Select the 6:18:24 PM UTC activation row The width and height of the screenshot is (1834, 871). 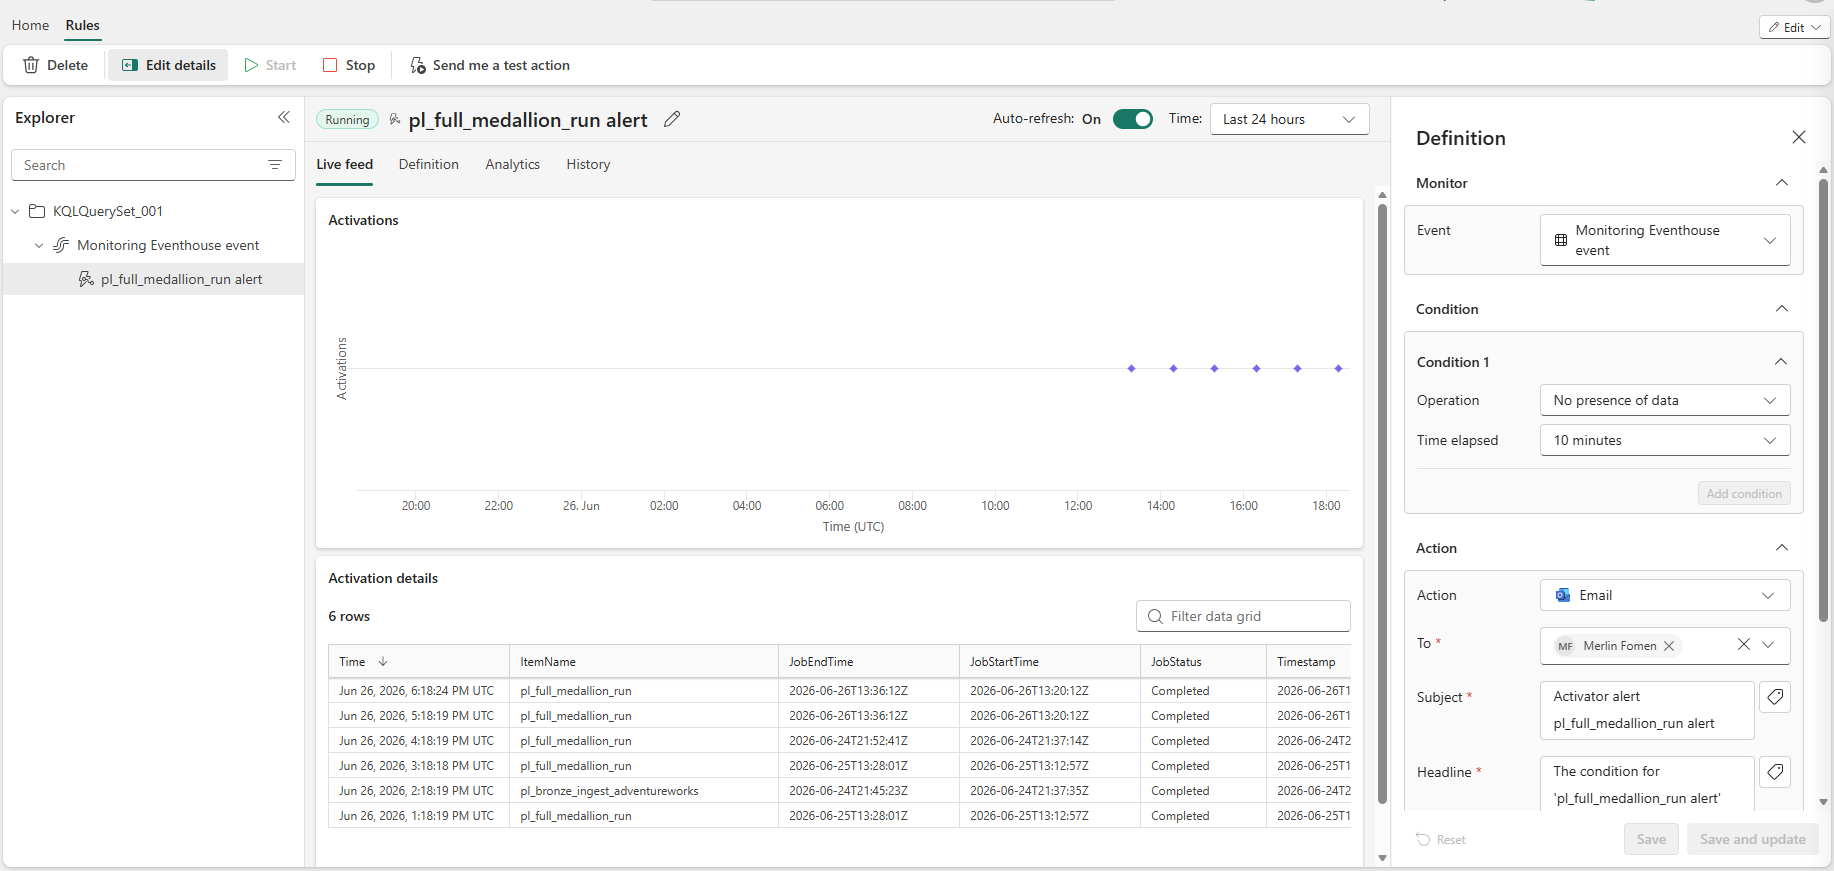click(x=839, y=691)
